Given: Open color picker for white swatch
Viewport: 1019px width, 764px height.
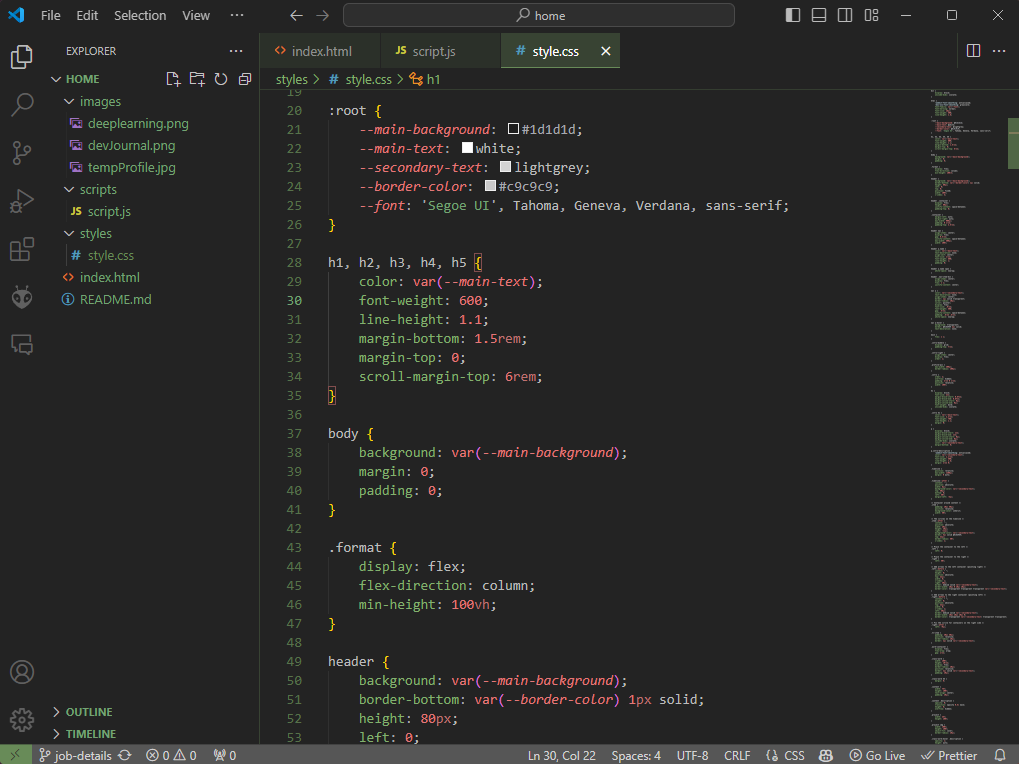Looking at the screenshot, I should (467, 147).
